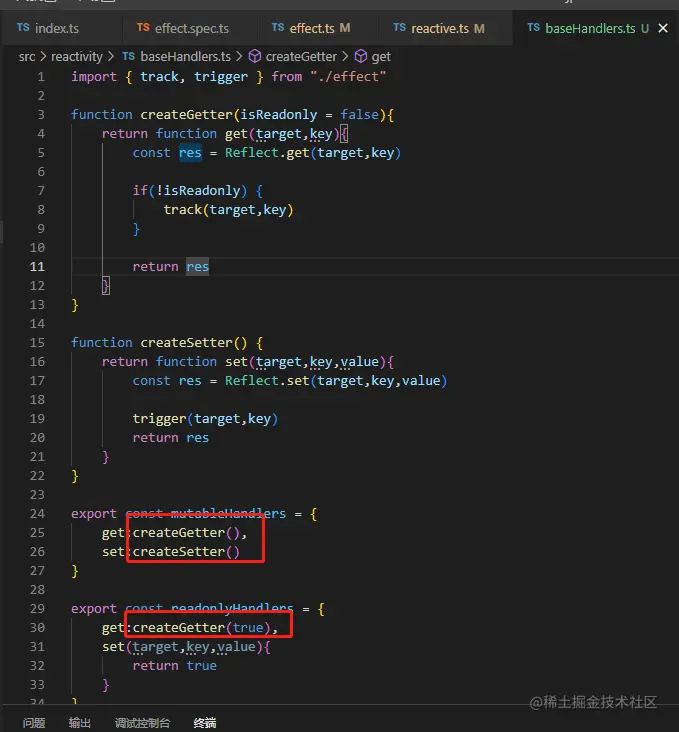The height and width of the screenshot is (732, 679).
Task: Click 'track' in the import statement
Action: [159, 77]
